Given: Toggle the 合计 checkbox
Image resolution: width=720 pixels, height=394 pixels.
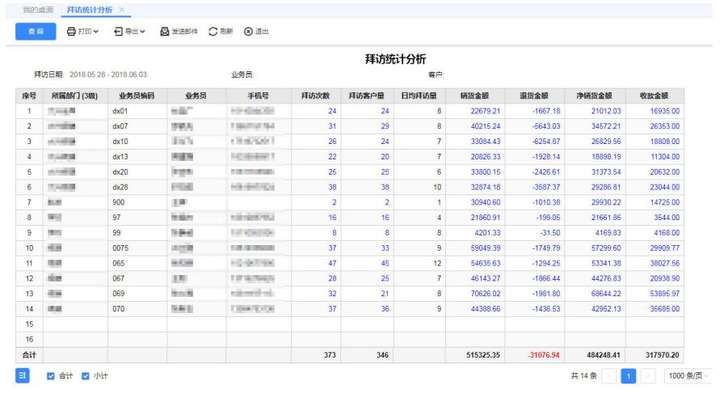Looking at the screenshot, I should click(51, 376).
